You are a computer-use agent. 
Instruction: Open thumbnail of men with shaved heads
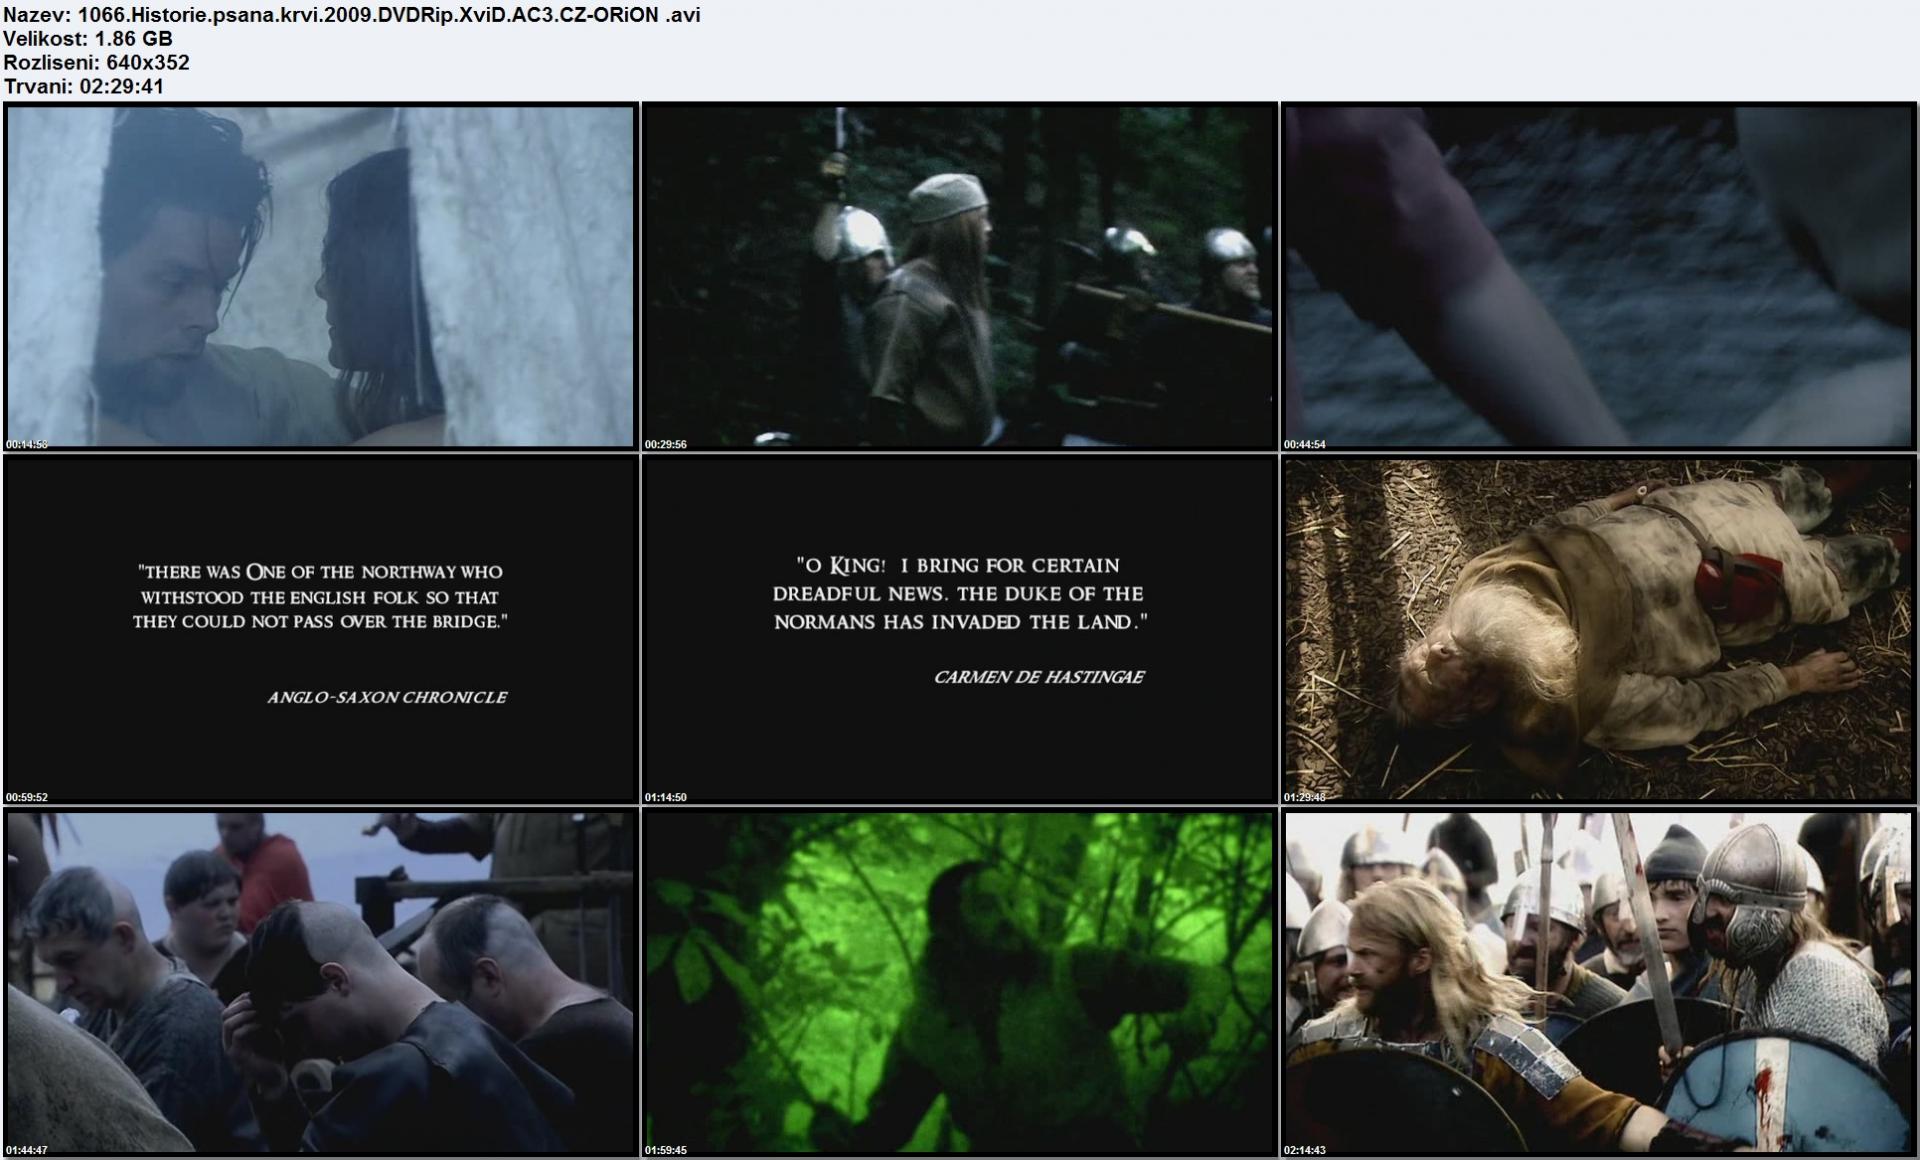pos(320,981)
